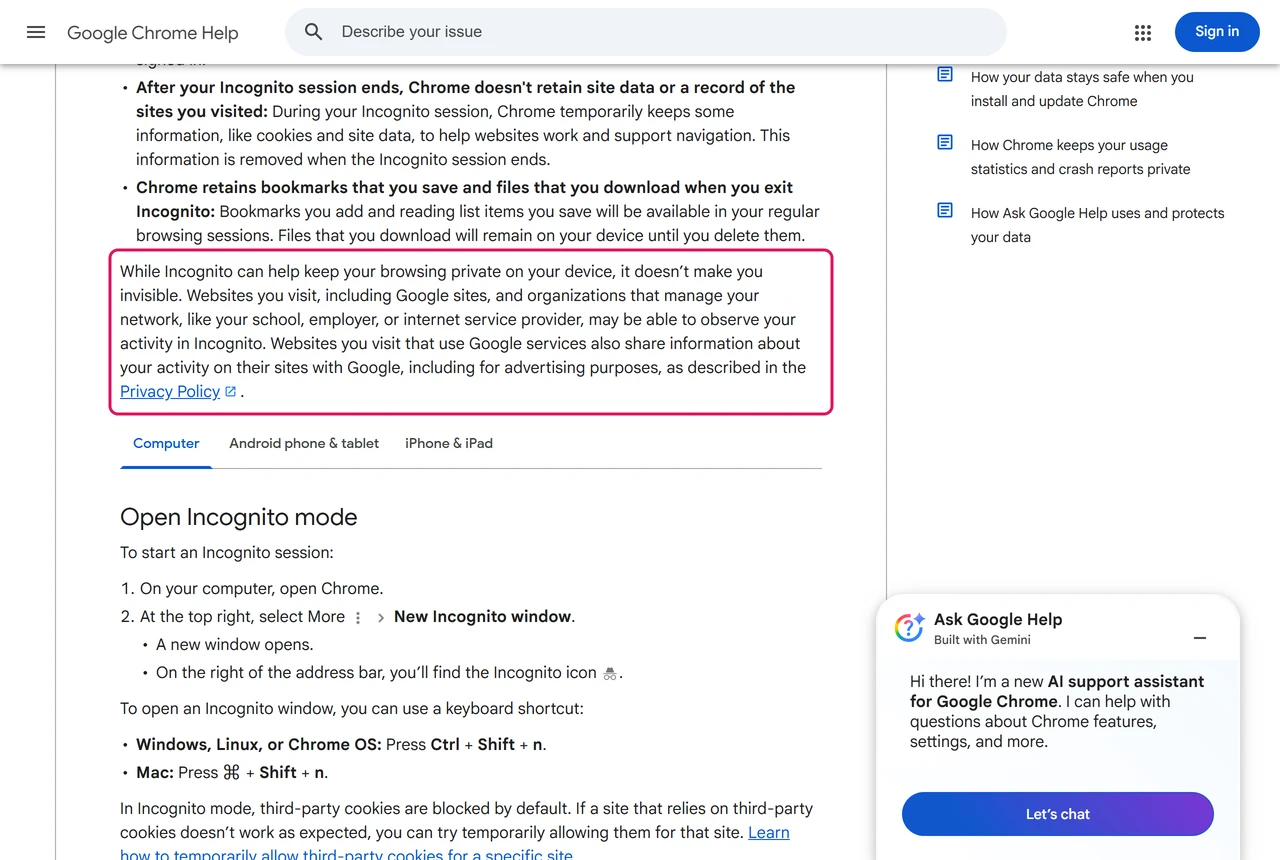This screenshot has height=860, width=1280.
Task: Click the Open Incognito mode heading
Action: click(239, 517)
